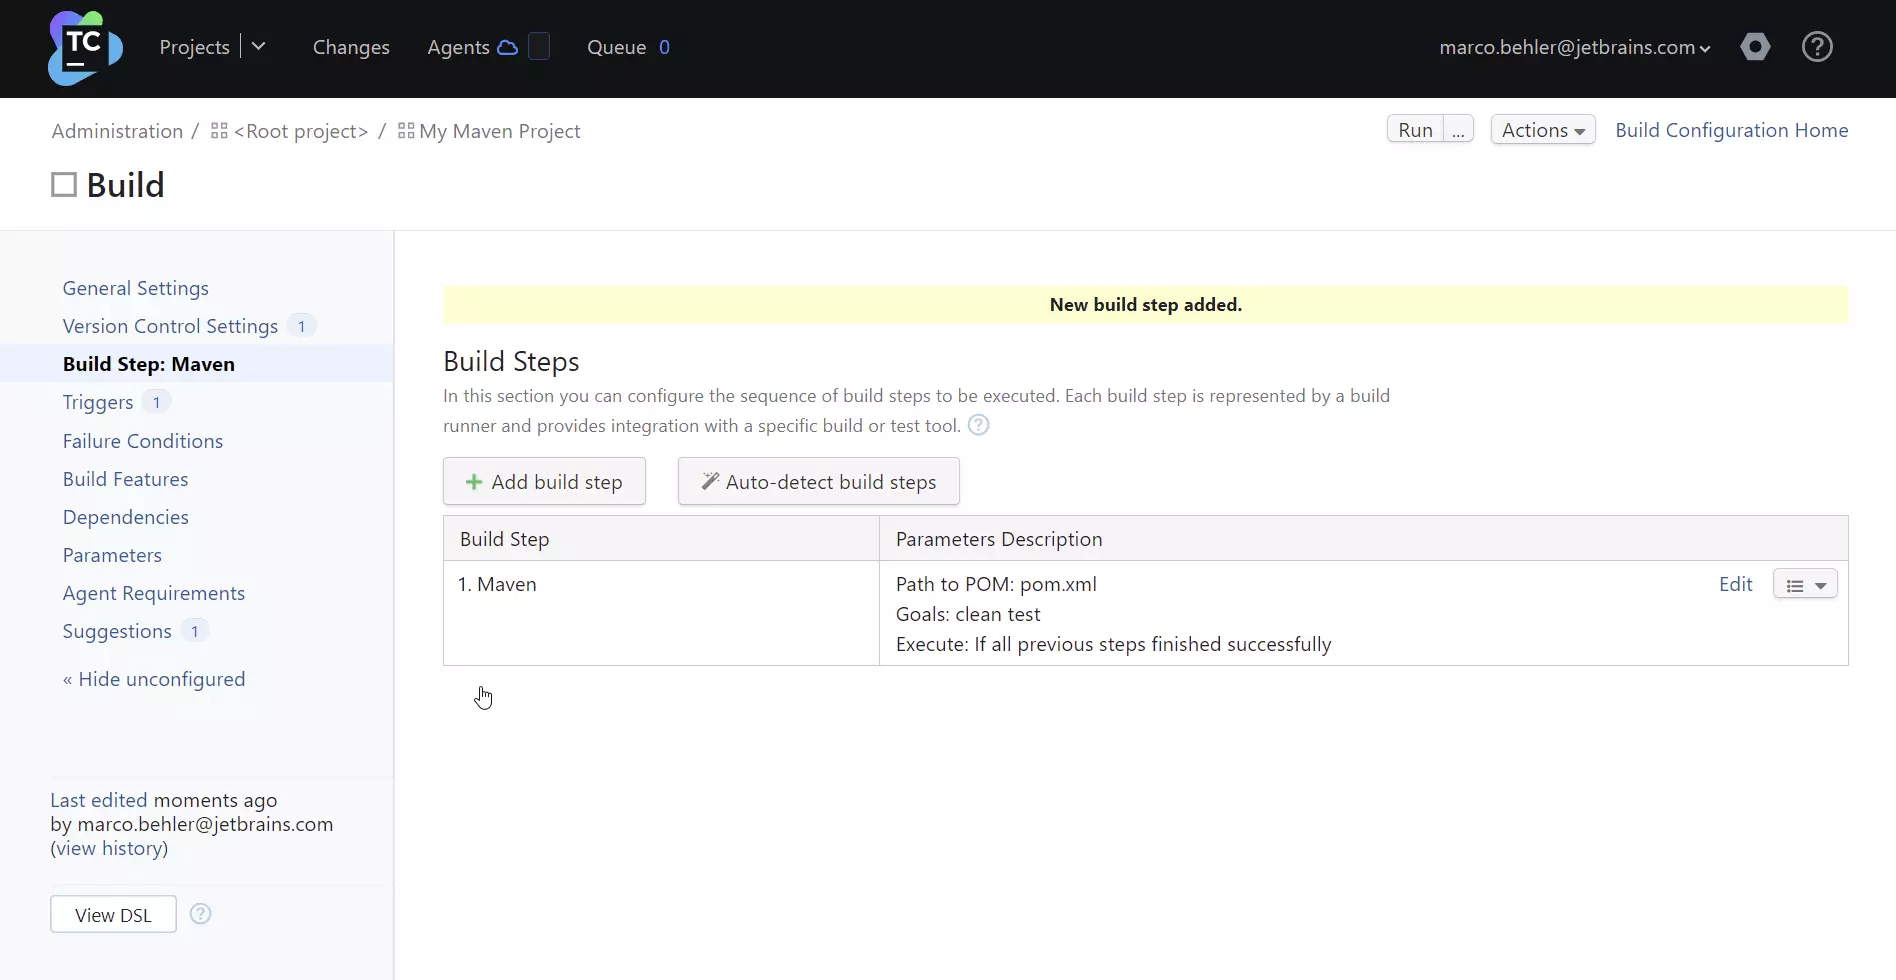
Task: Click the hexagon notifications icon in header
Action: (1754, 47)
